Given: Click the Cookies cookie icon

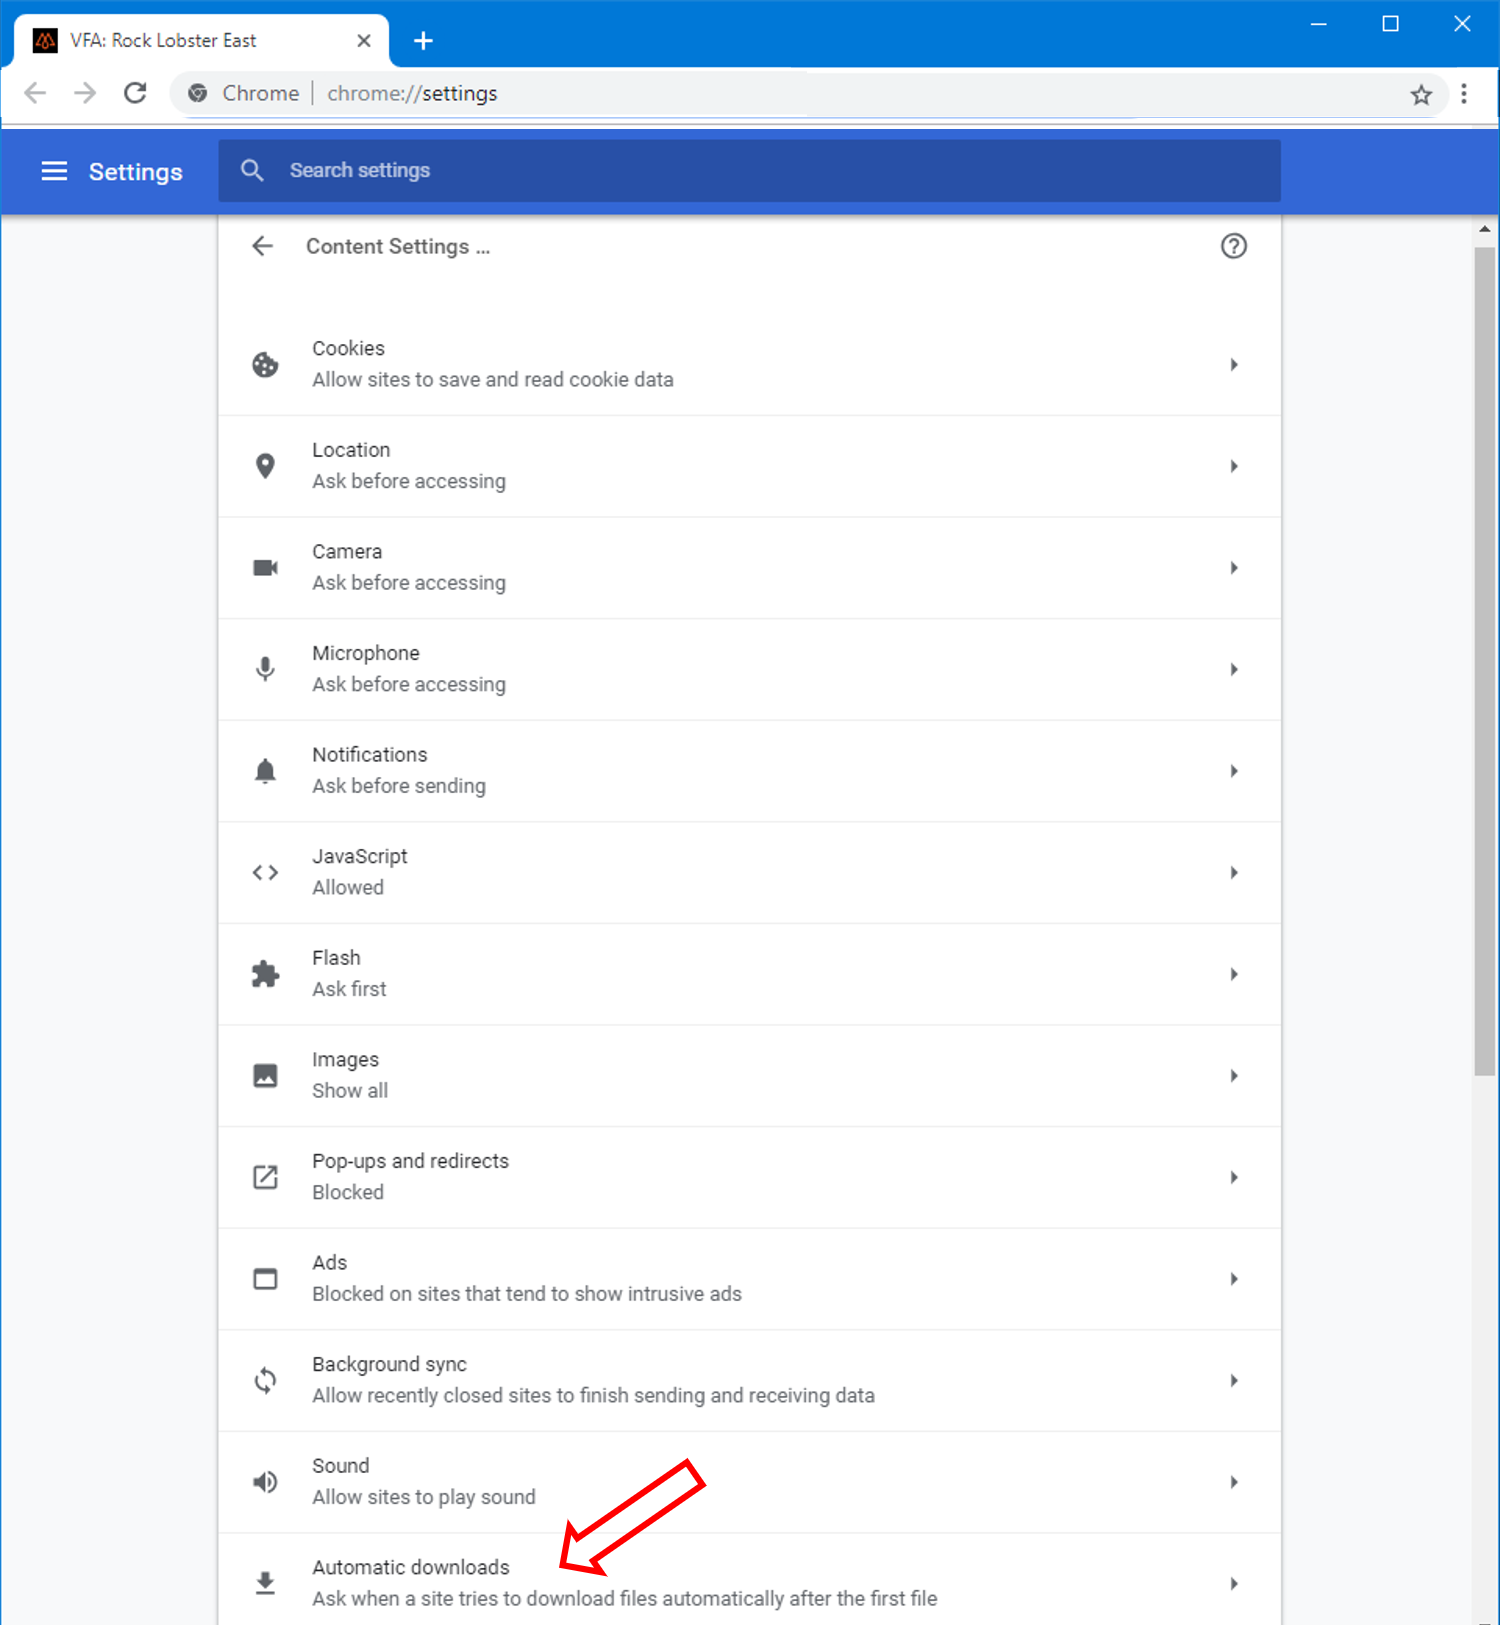Looking at the screenshot, I should pyautogui.click(x=265, y=365).
